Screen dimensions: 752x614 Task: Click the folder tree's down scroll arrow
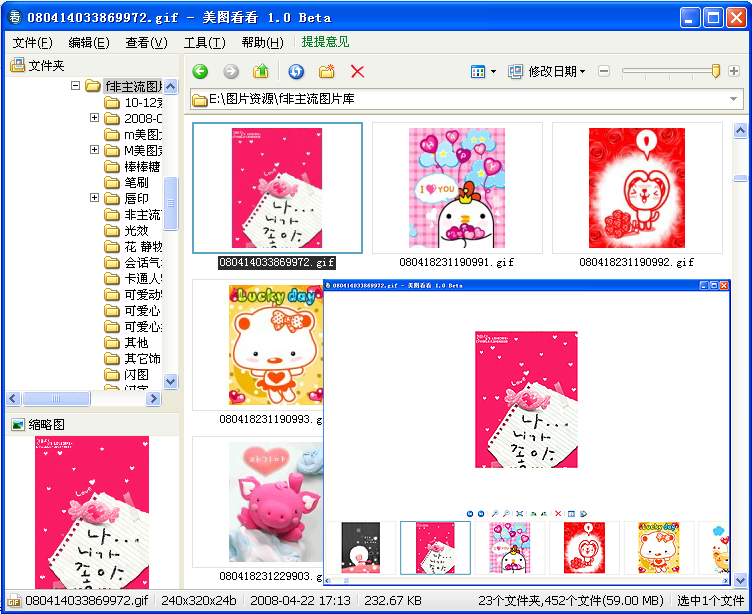(171, 381)
